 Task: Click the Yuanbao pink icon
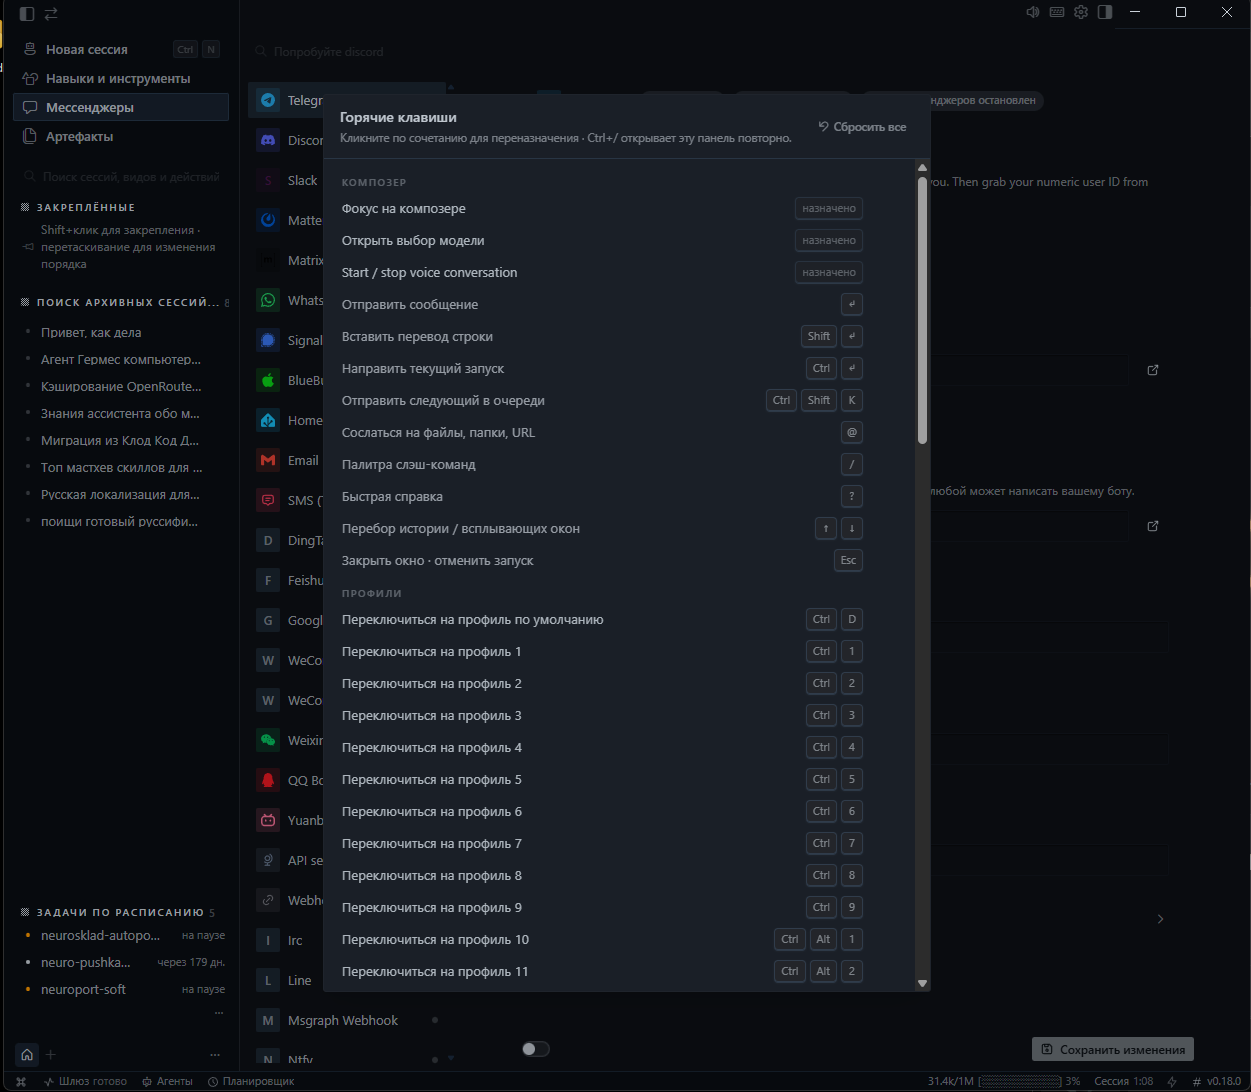pyautogui.click(x=267, y=820)
